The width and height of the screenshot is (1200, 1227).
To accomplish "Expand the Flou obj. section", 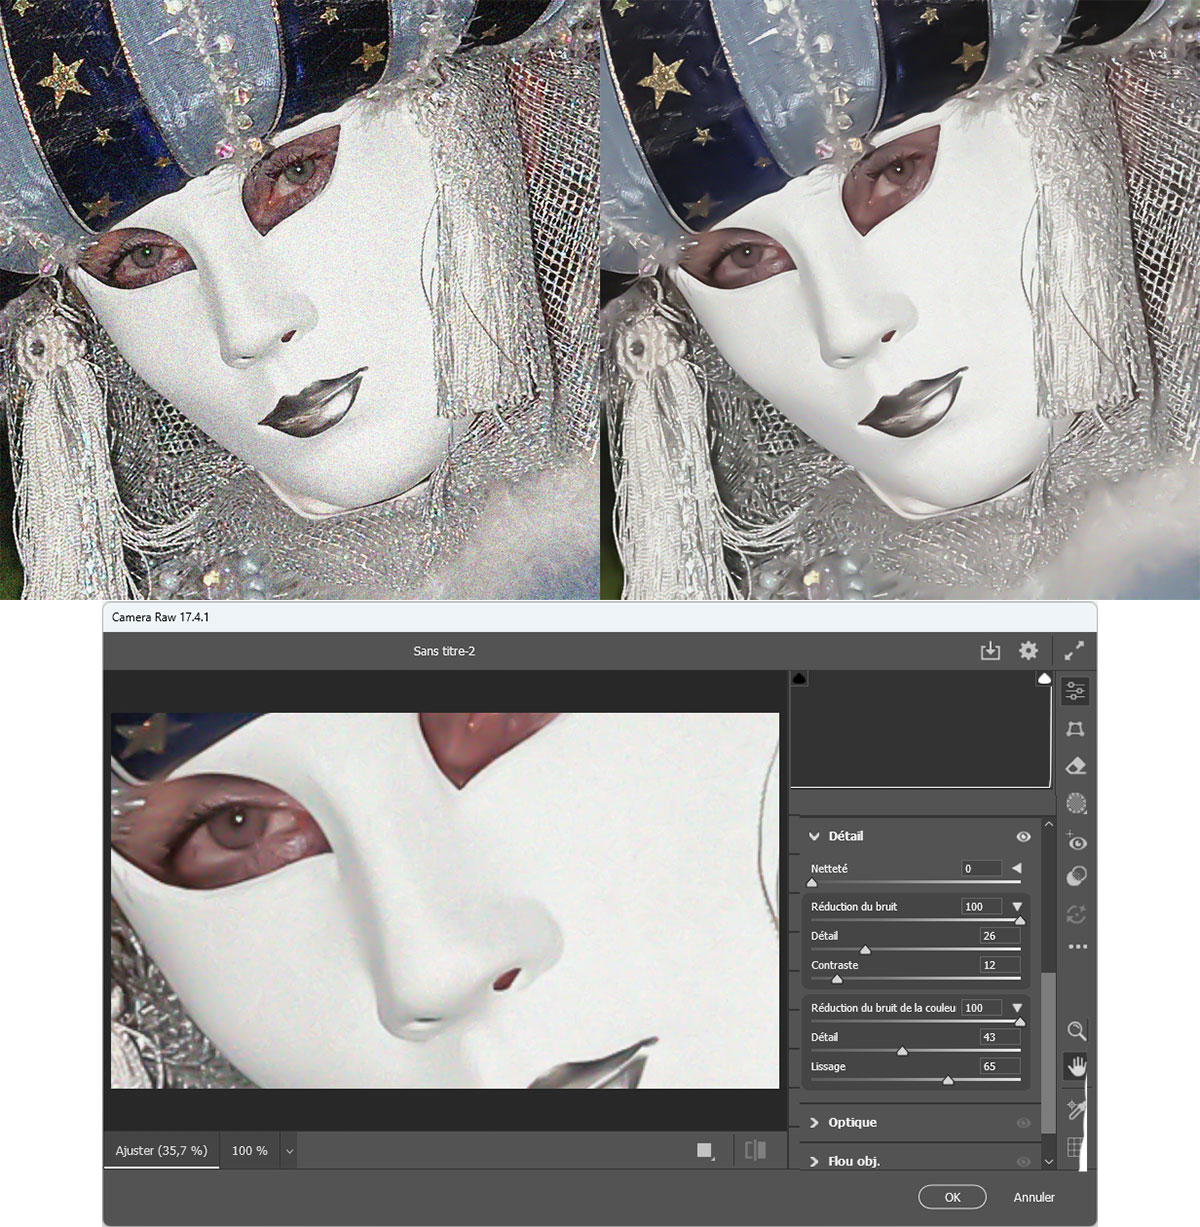I will (817, 1161).
